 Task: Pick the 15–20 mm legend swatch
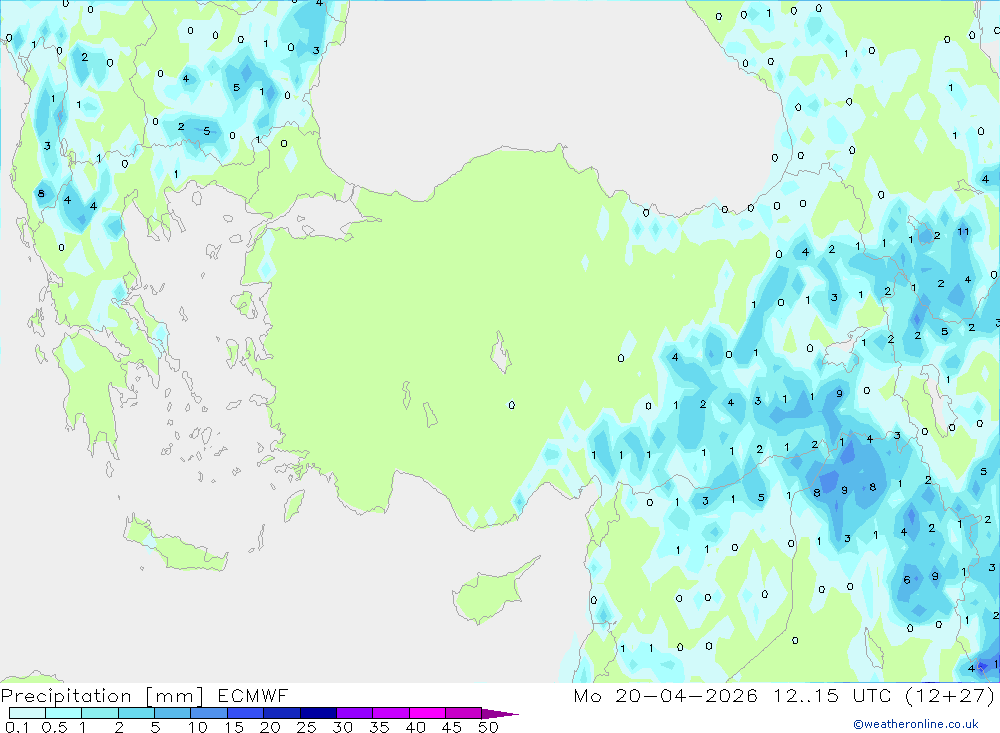click(x=245, y=713)
